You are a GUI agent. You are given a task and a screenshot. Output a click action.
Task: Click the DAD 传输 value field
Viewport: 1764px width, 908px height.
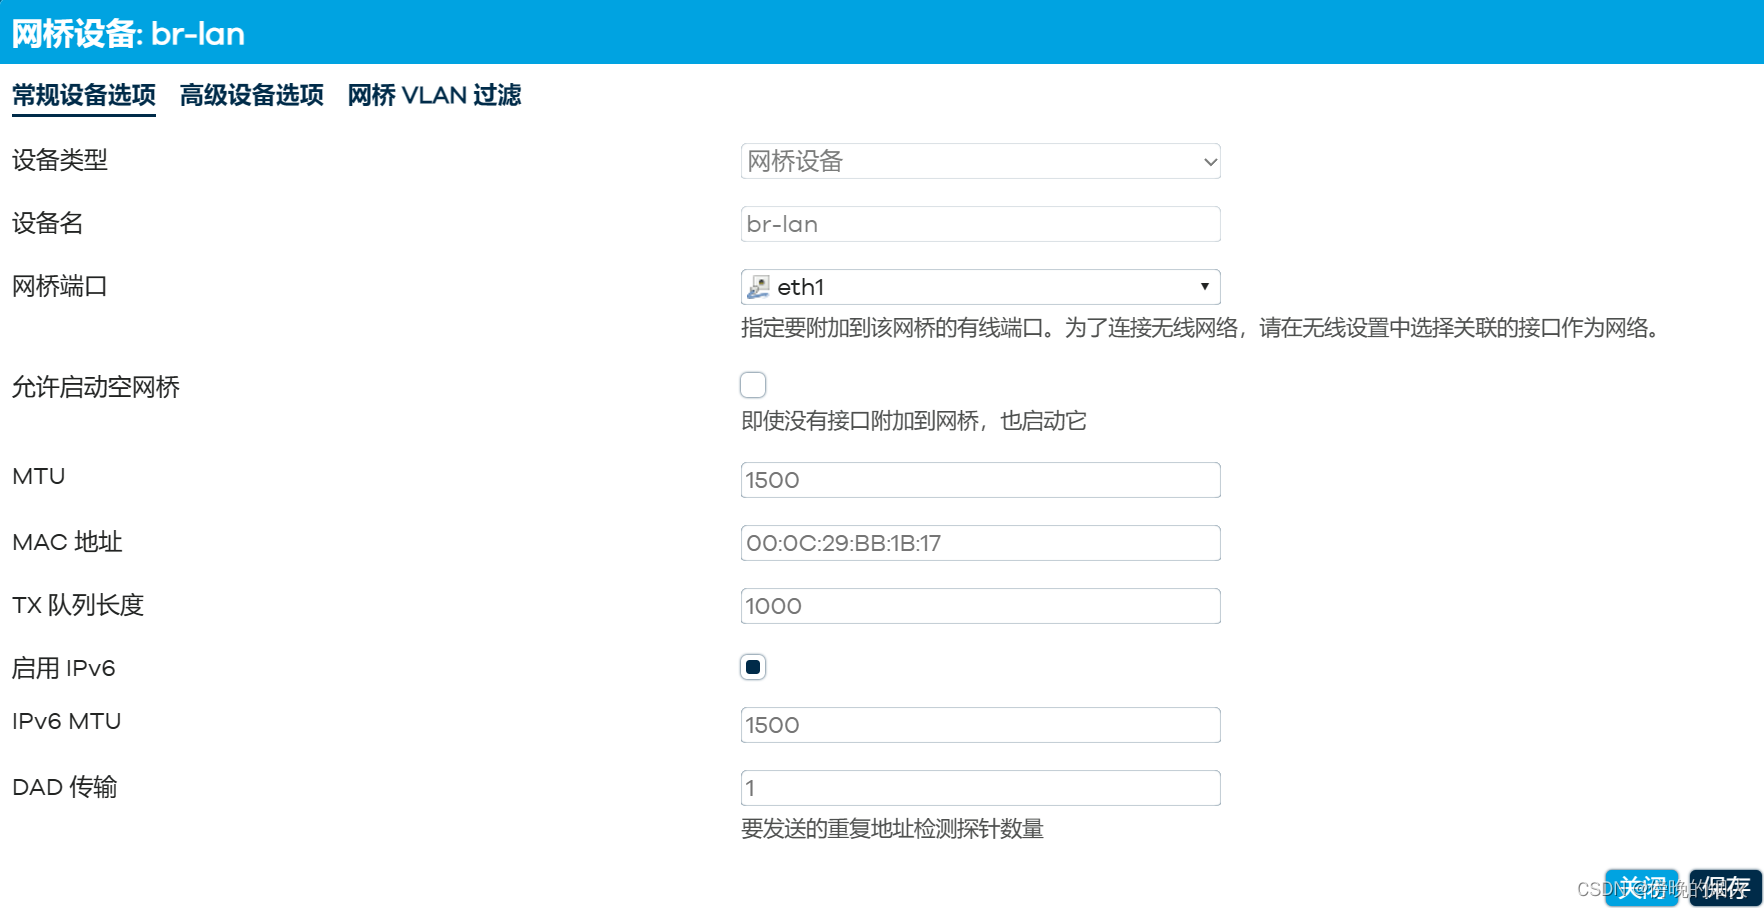[x=979, y=787]
